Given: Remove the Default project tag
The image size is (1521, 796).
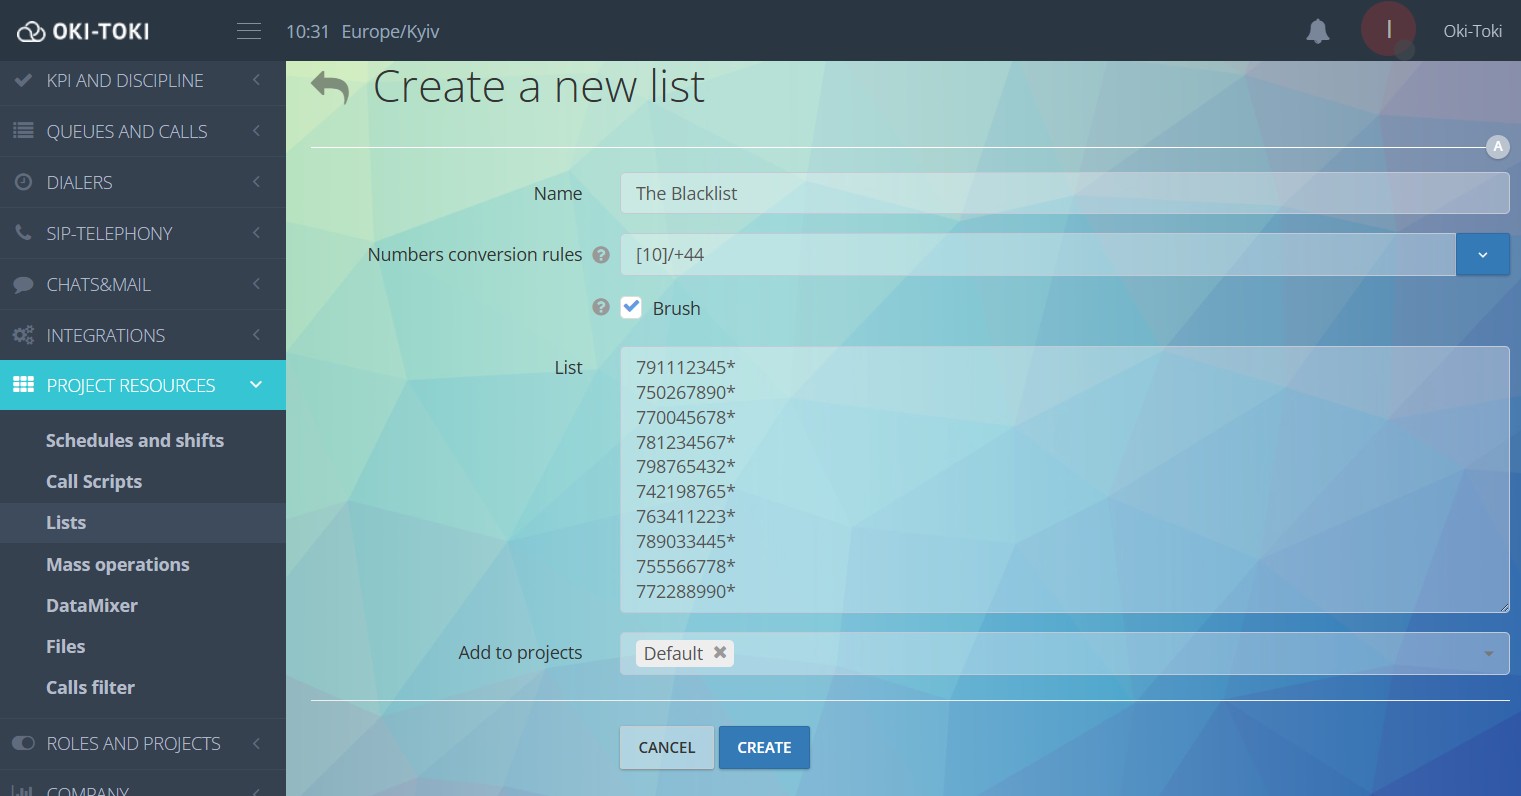Looking at the screenshot, I should 720,652.
